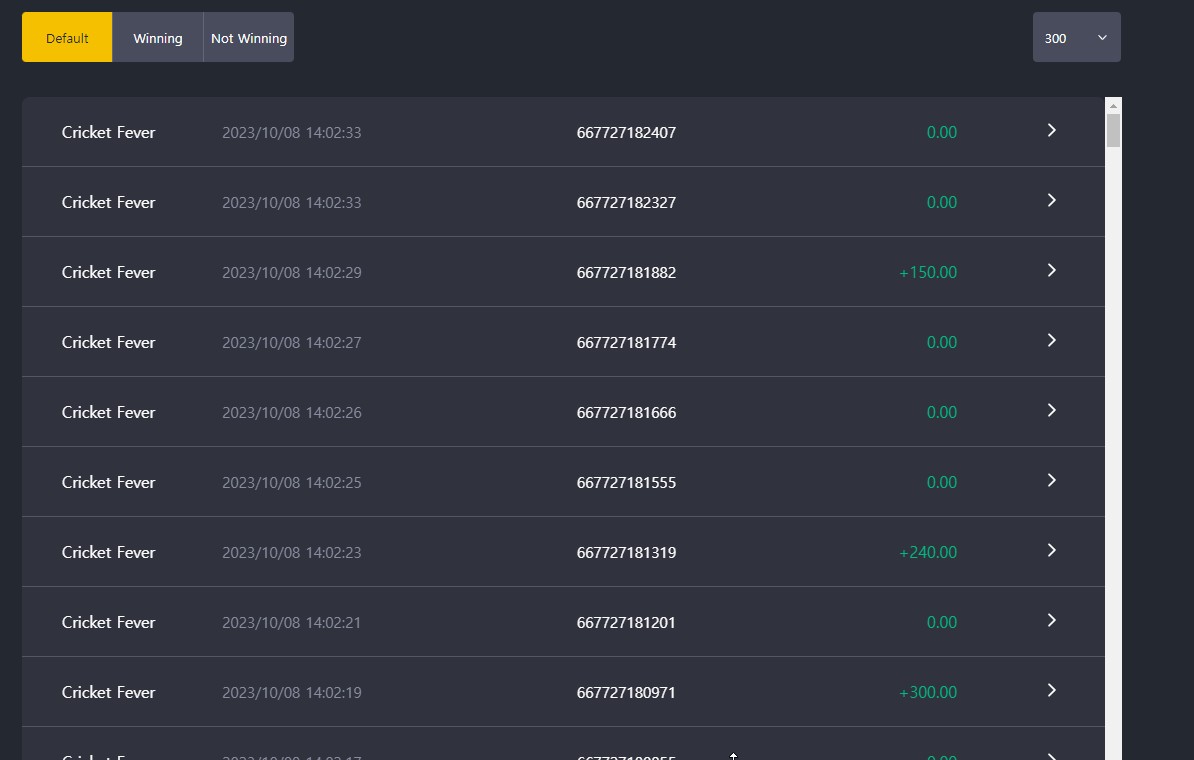Expand the +300.00 record chevron
Viewport: 1194px width, 760px height.
1052,691
